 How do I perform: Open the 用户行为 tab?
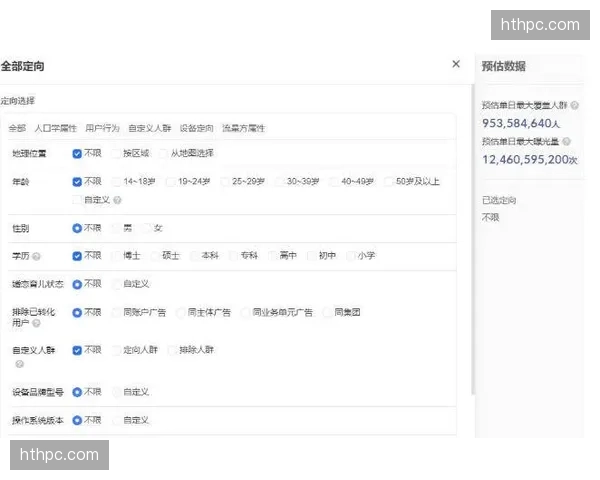click(103, 128)
